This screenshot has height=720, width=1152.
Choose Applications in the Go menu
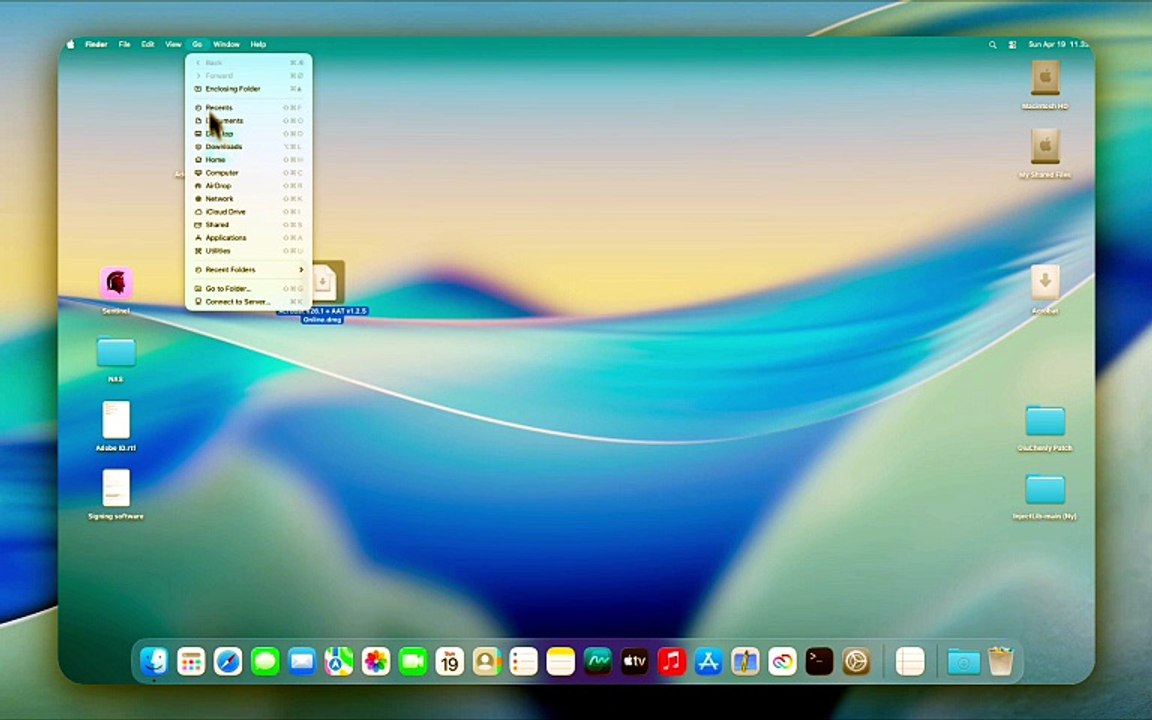click(248, 238)
